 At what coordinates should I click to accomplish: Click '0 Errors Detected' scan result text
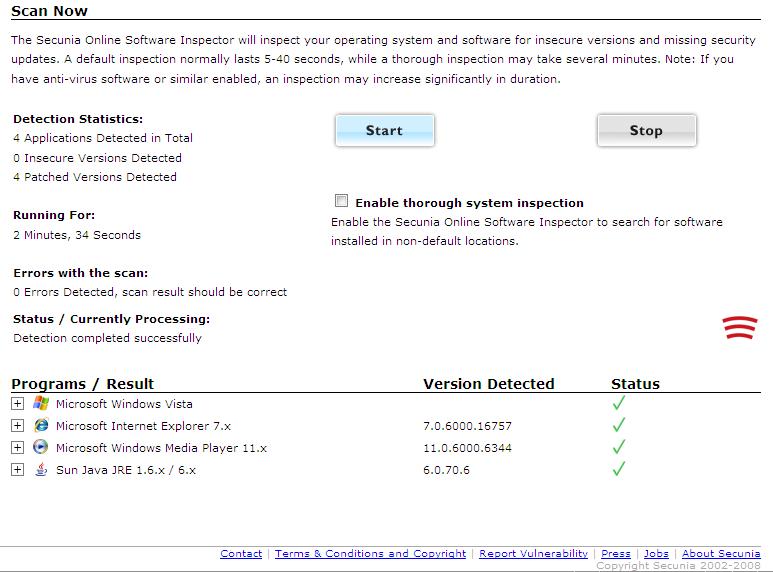click(x=150, y=292)
